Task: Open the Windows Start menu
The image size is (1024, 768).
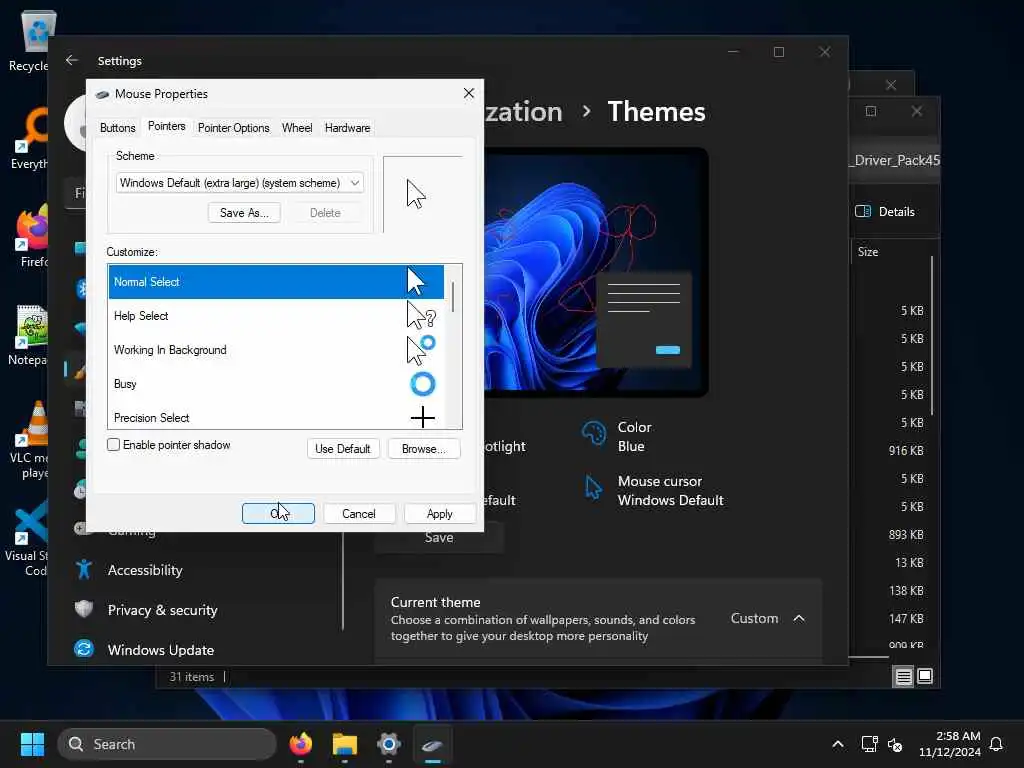Action: (32, 744)
